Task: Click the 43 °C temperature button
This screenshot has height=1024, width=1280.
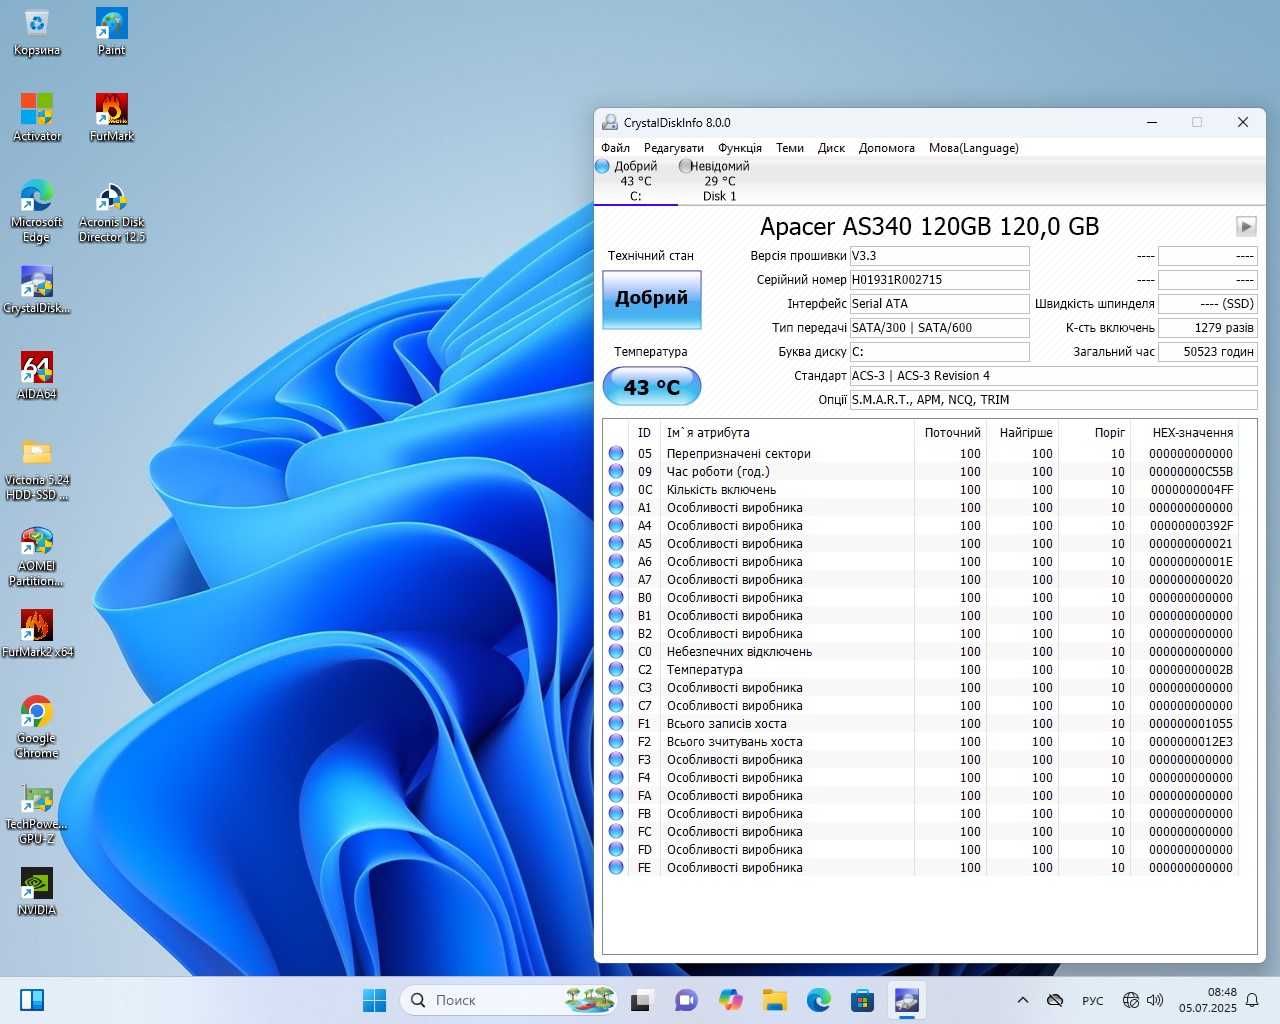Action: coord(652,387)
